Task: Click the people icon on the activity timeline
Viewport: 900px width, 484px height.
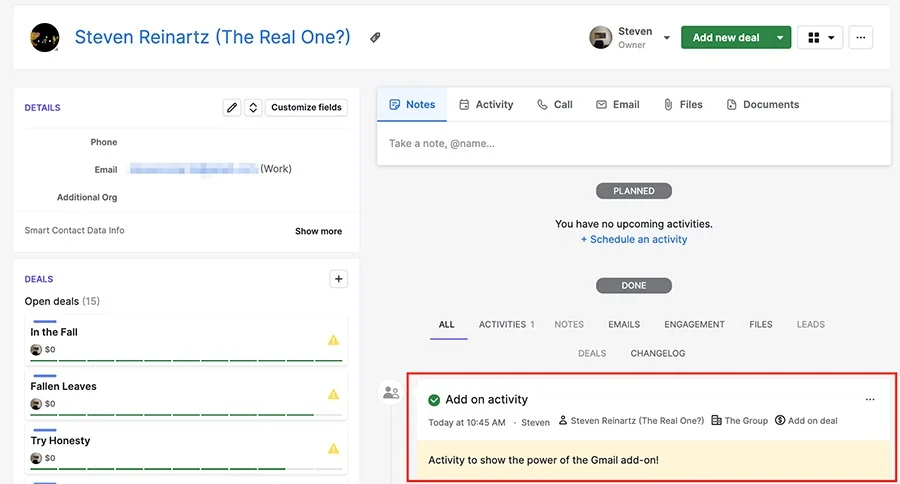Action: click(391, 393)
